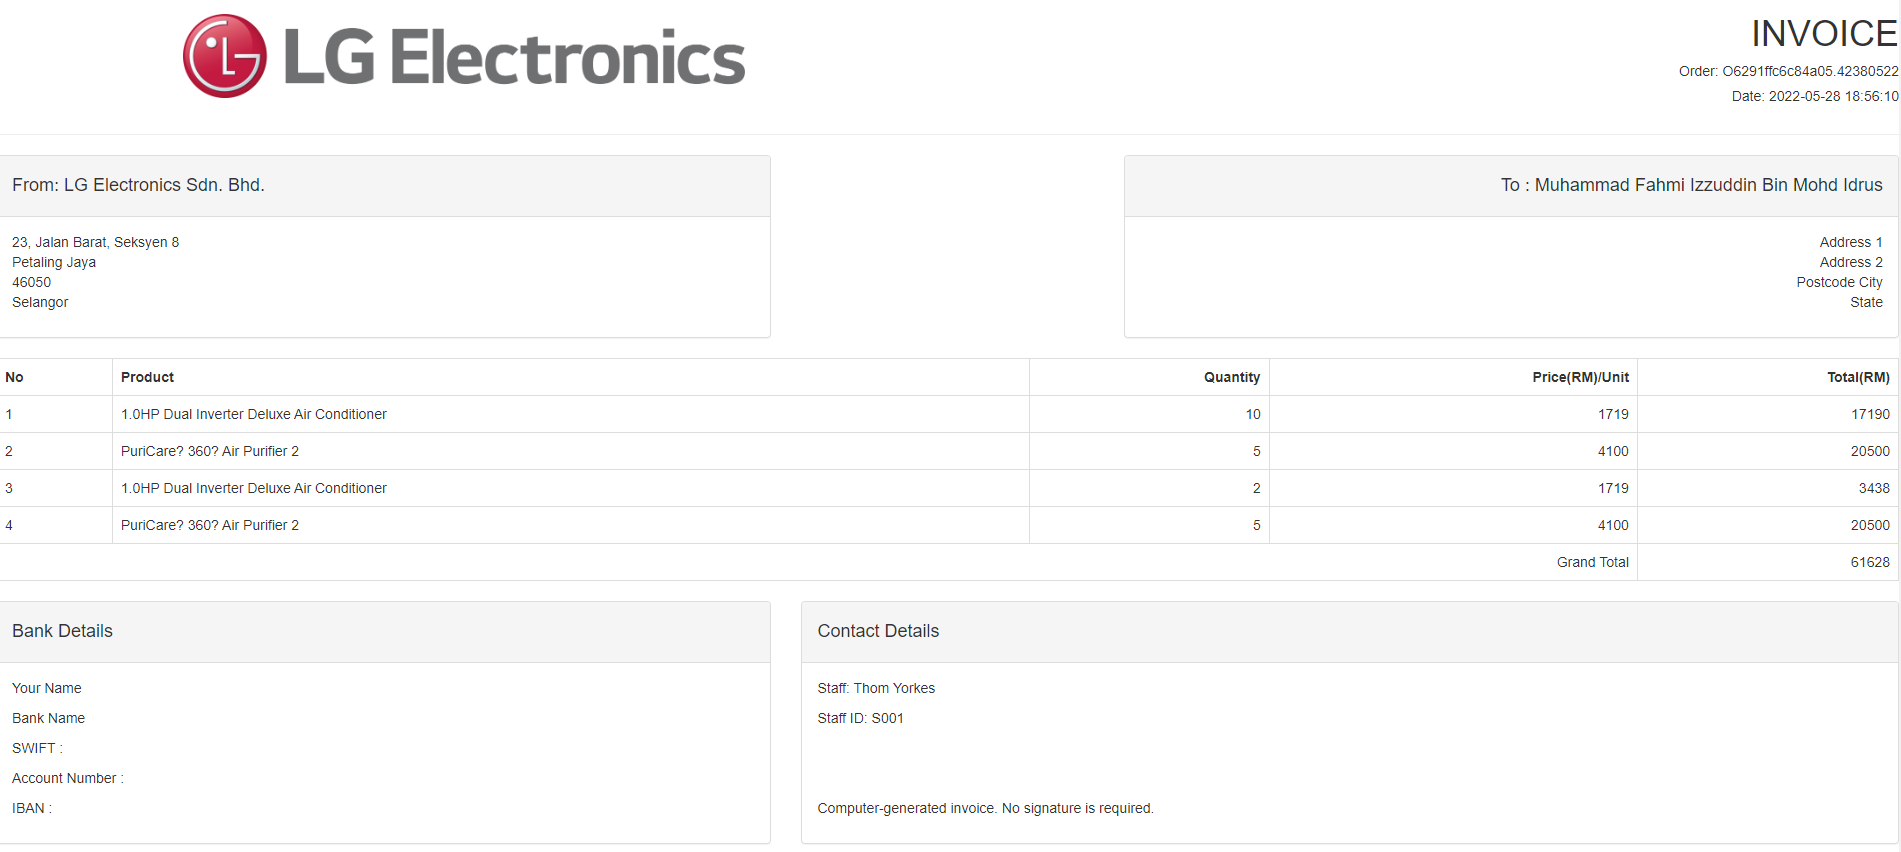Click the 'Grand Total' label
Viewport: 1901px width, 852px height.
pos(1592,562)
